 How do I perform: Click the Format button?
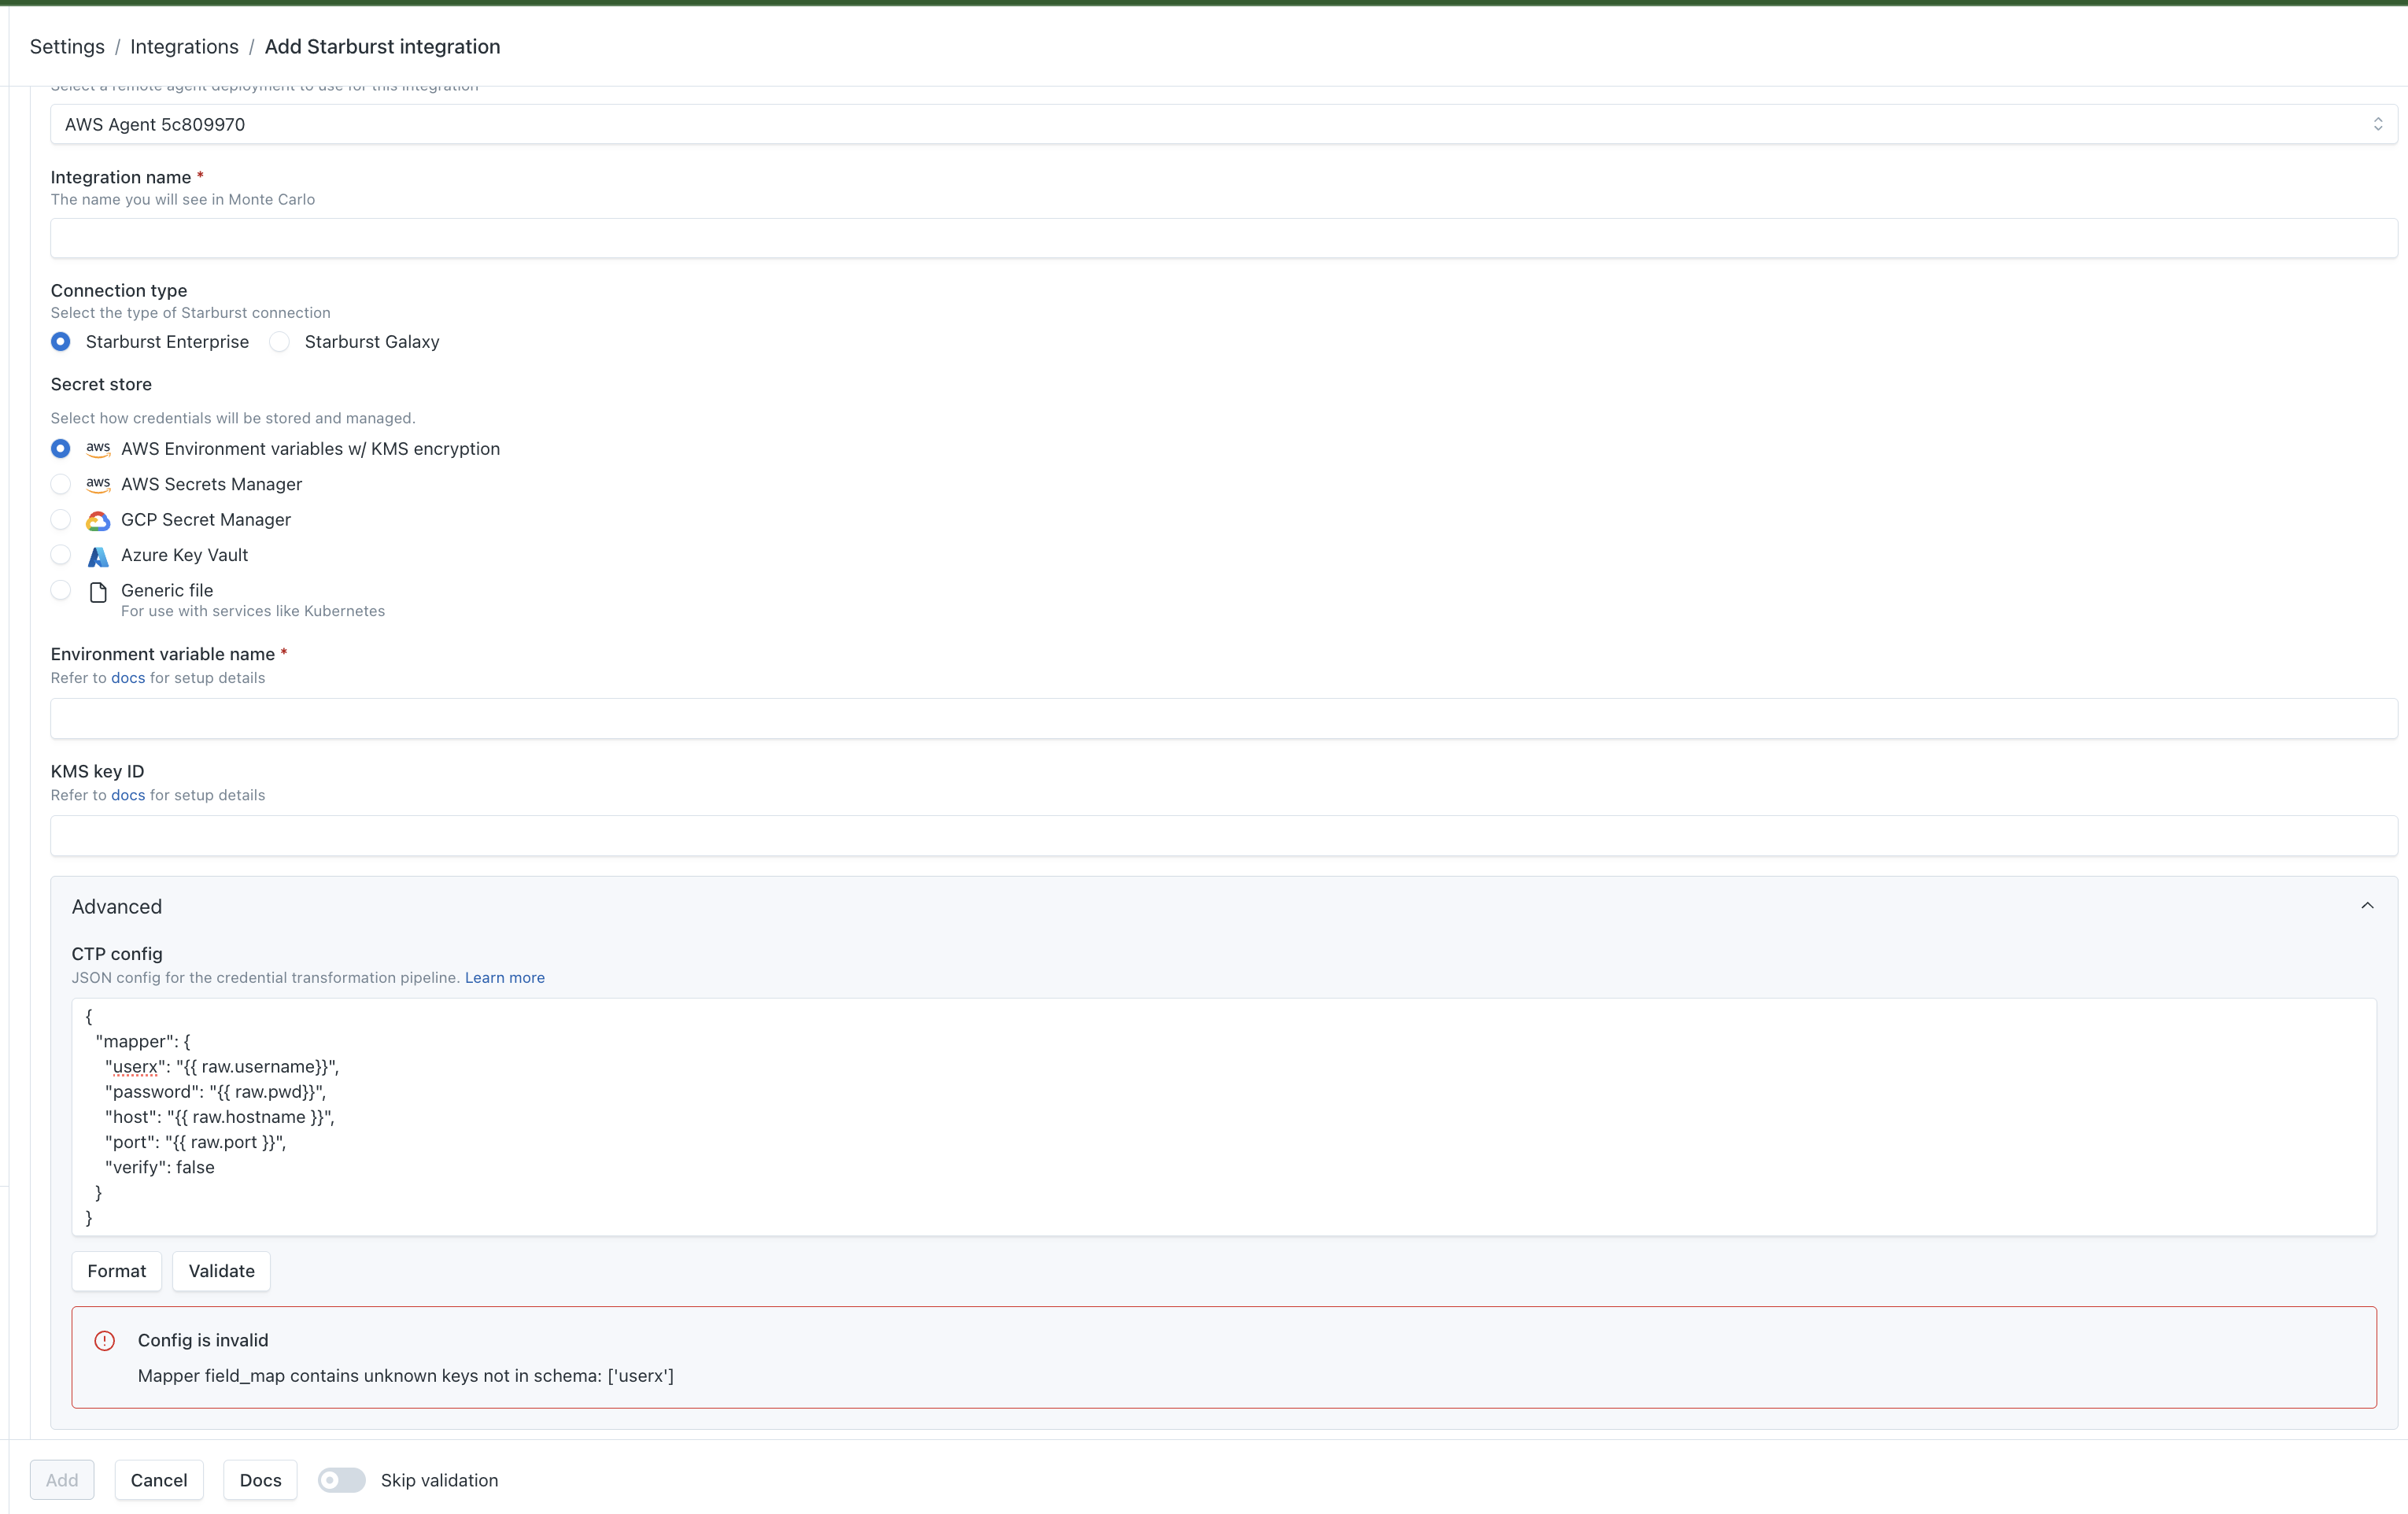[116, 1270]
